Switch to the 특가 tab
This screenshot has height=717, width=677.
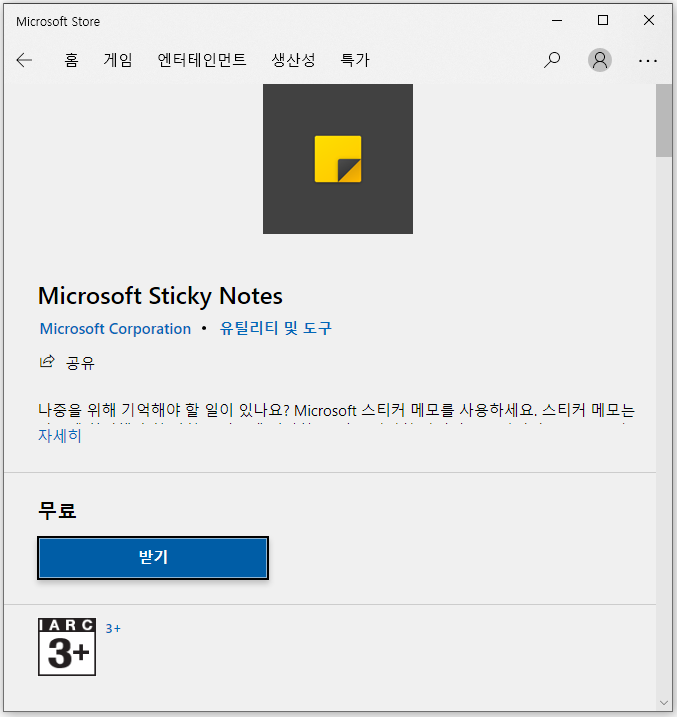coord(355,60)
